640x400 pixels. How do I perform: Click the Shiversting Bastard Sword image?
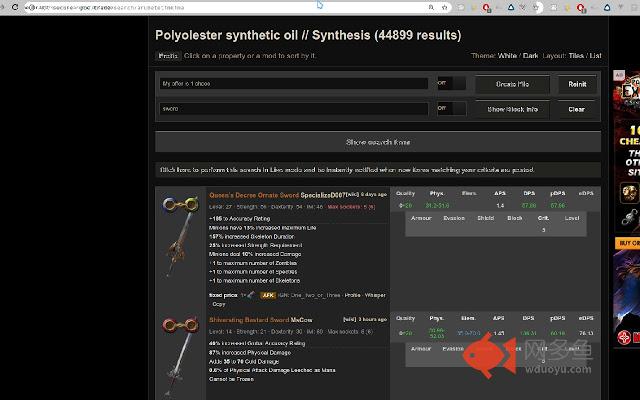tap(178, 363)
